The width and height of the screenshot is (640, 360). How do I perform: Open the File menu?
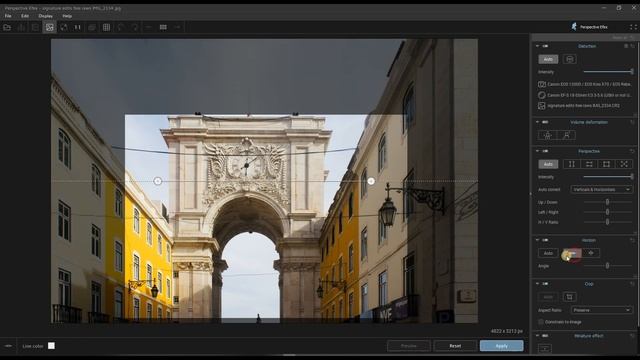click(x=8, y=16)
